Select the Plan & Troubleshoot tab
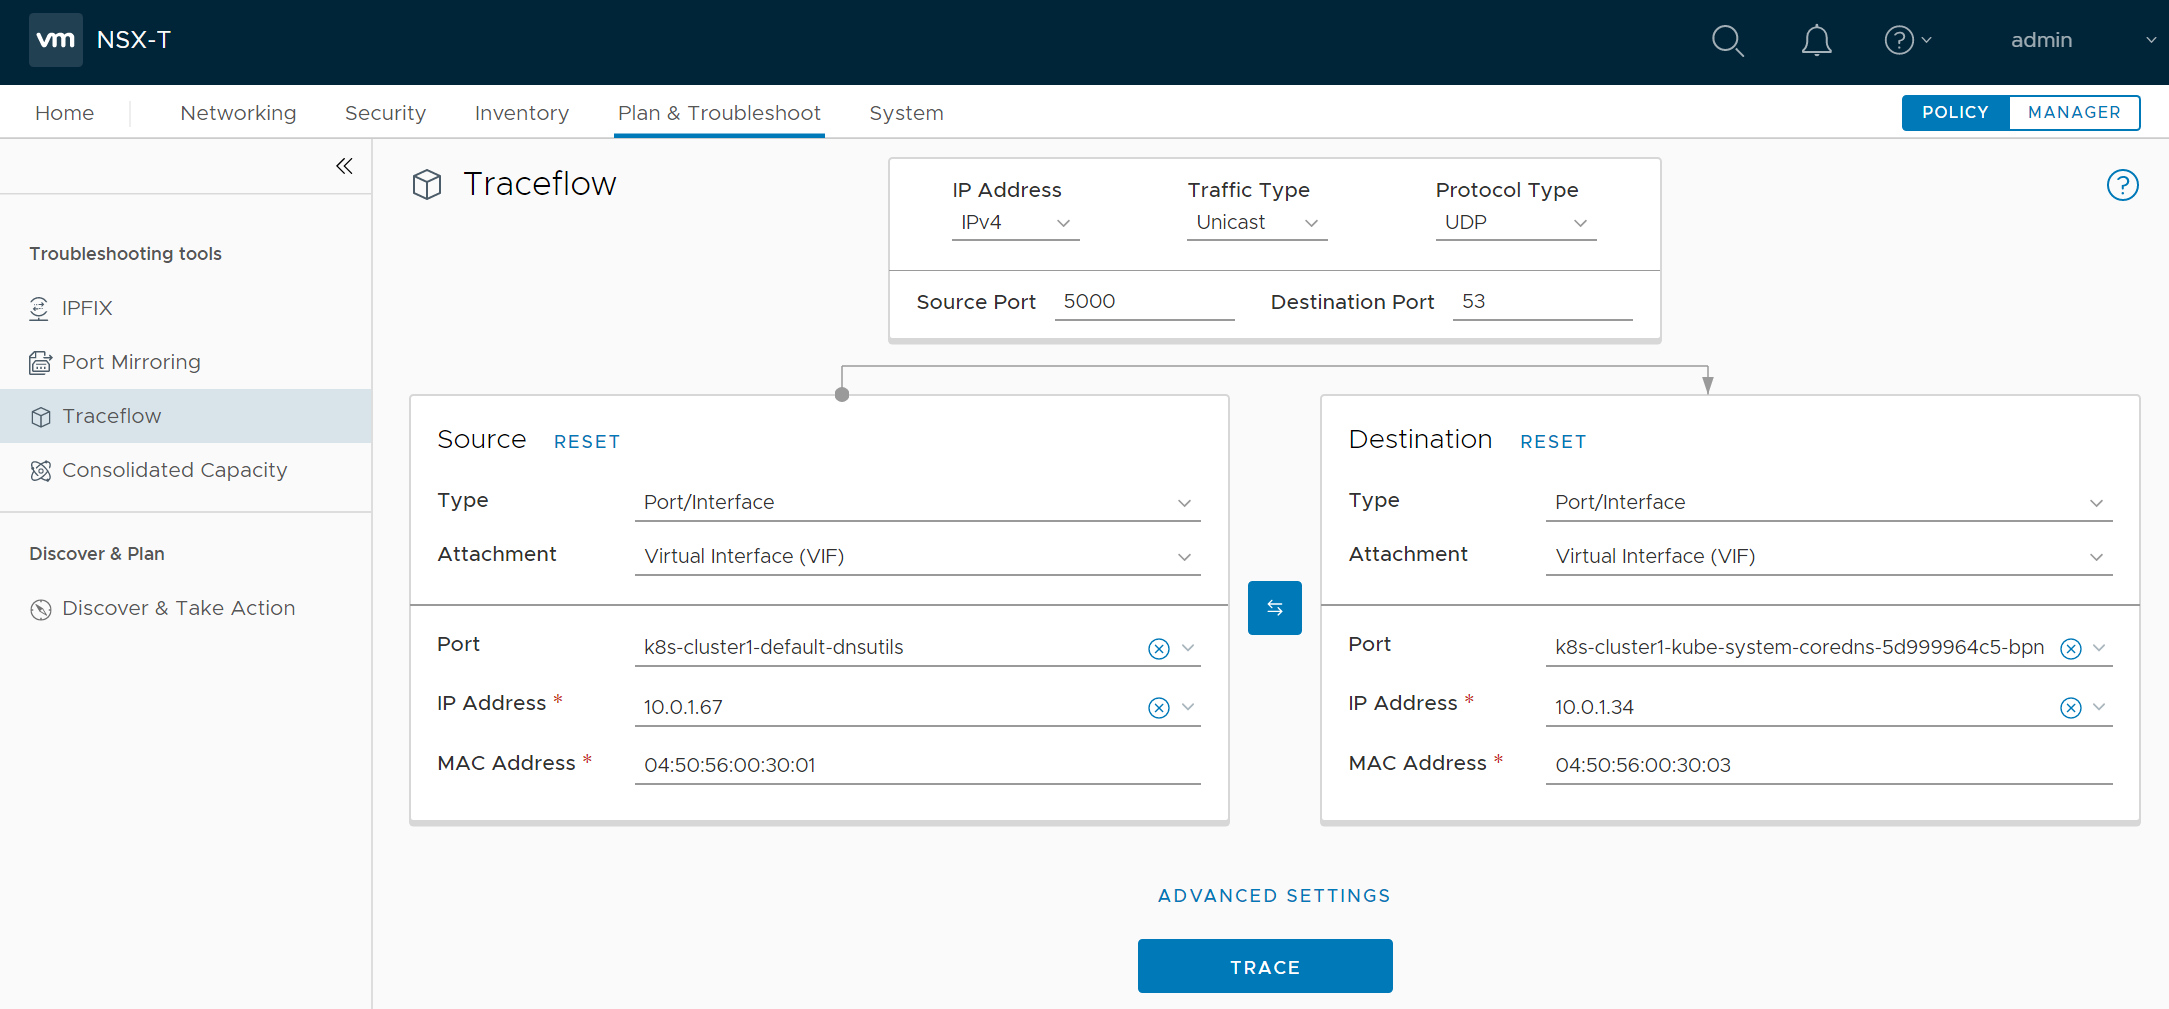This screenshot has width=2169, height=1009. 719,113
